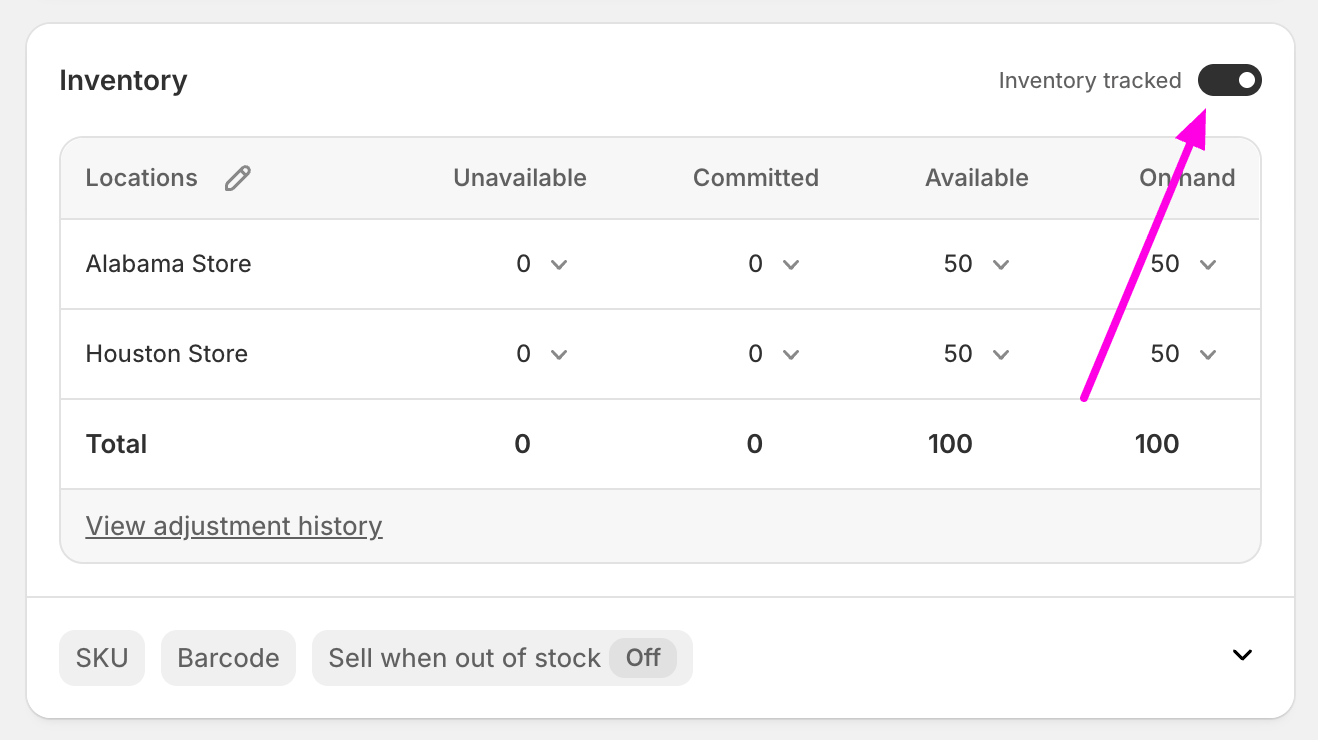The height and width of the screenshot is (740, 1318).
Task: Expand the inventory details chevron
Action: tap(1242, 656)
